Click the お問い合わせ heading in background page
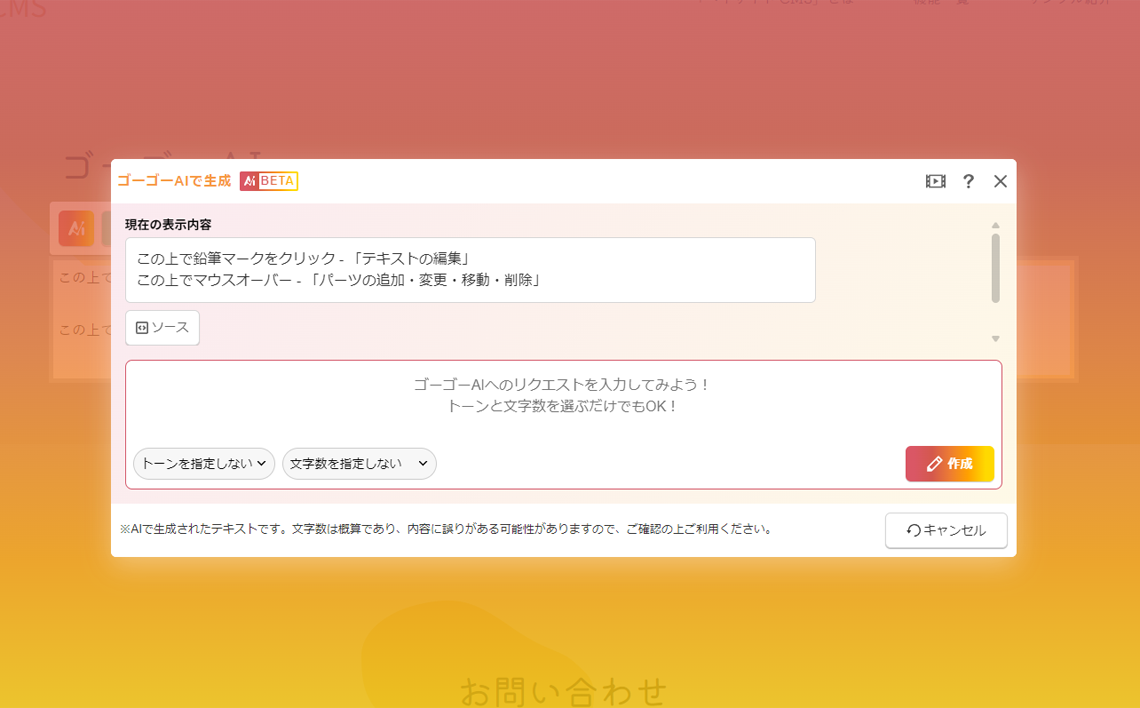 563,691
